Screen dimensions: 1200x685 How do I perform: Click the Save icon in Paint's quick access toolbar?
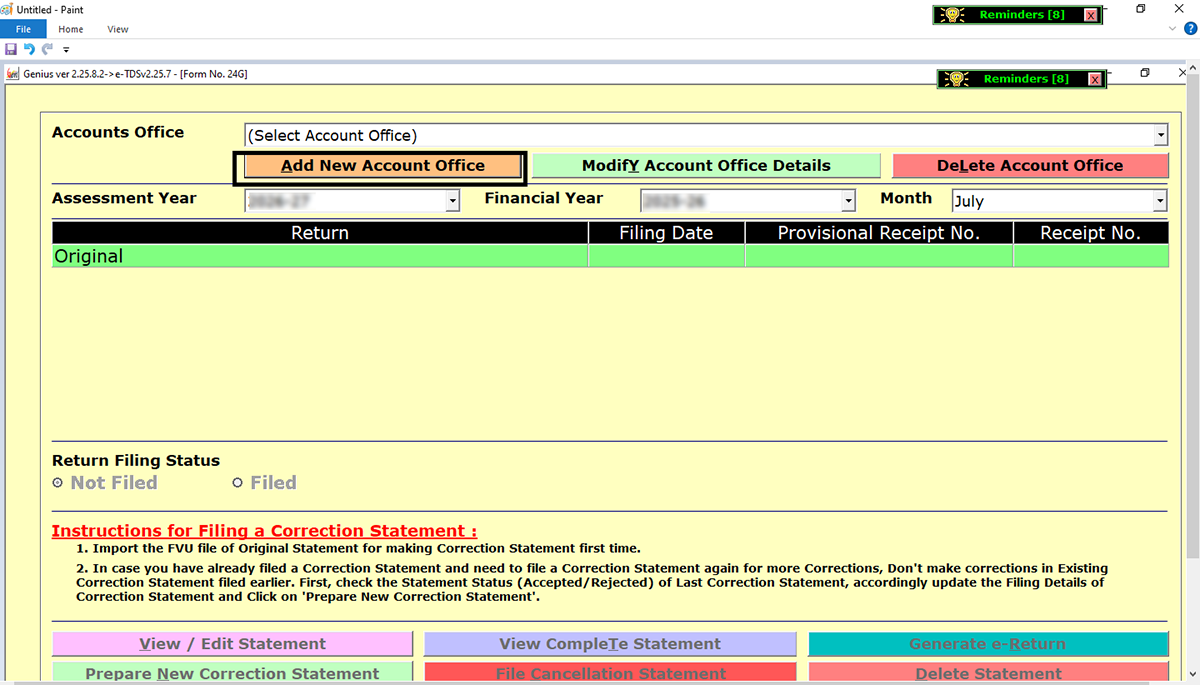pos(11,49)
